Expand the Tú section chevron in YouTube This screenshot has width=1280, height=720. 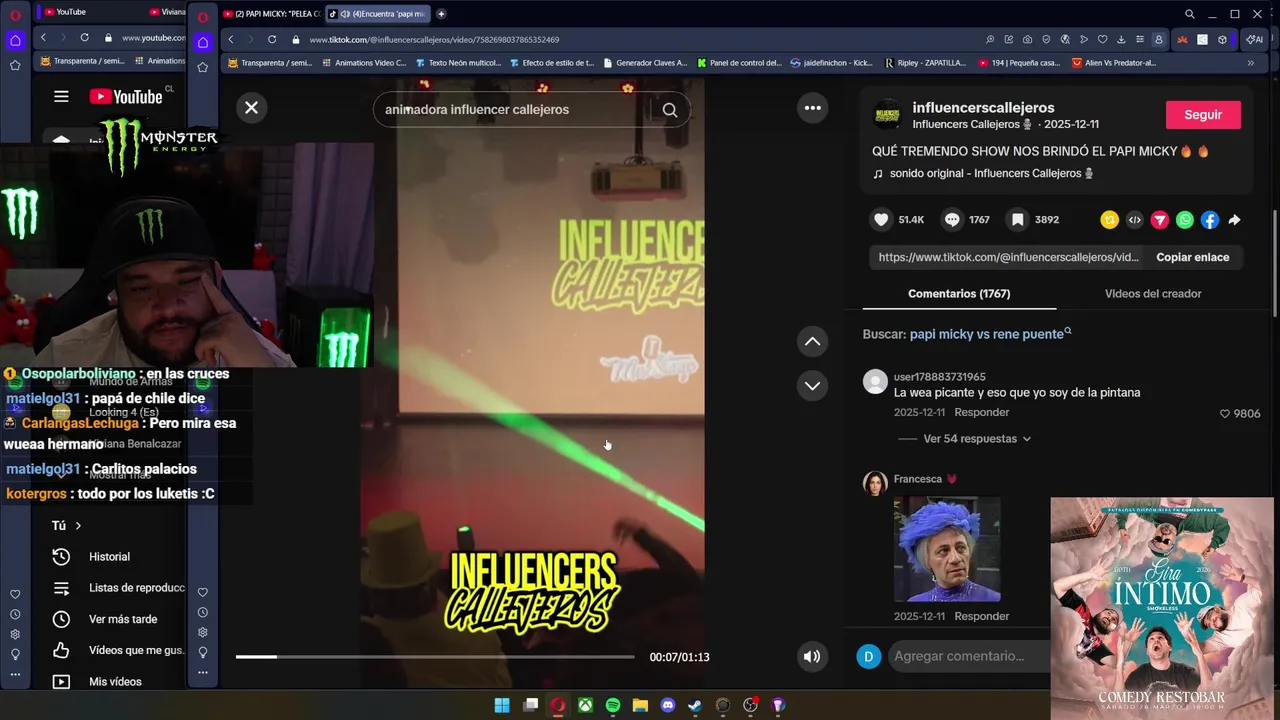coord(78,526)
